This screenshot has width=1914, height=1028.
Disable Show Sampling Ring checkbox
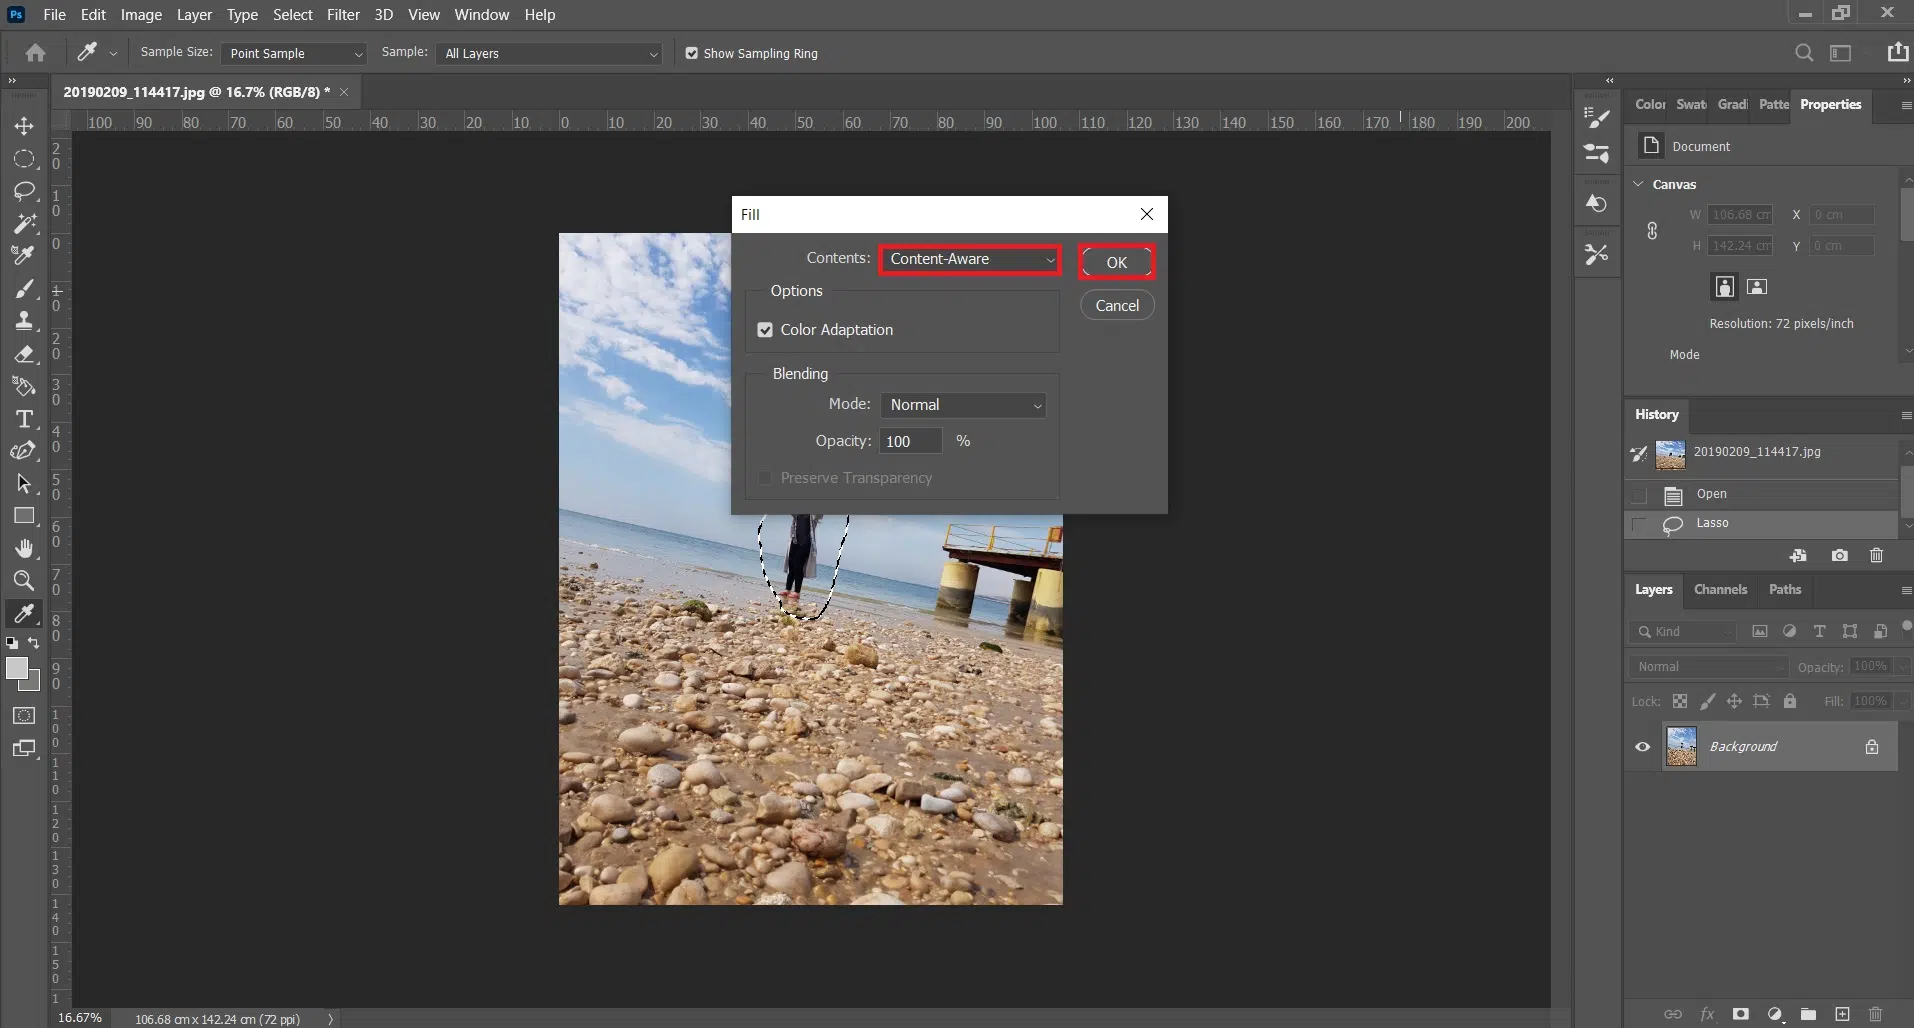pos(691,54)
